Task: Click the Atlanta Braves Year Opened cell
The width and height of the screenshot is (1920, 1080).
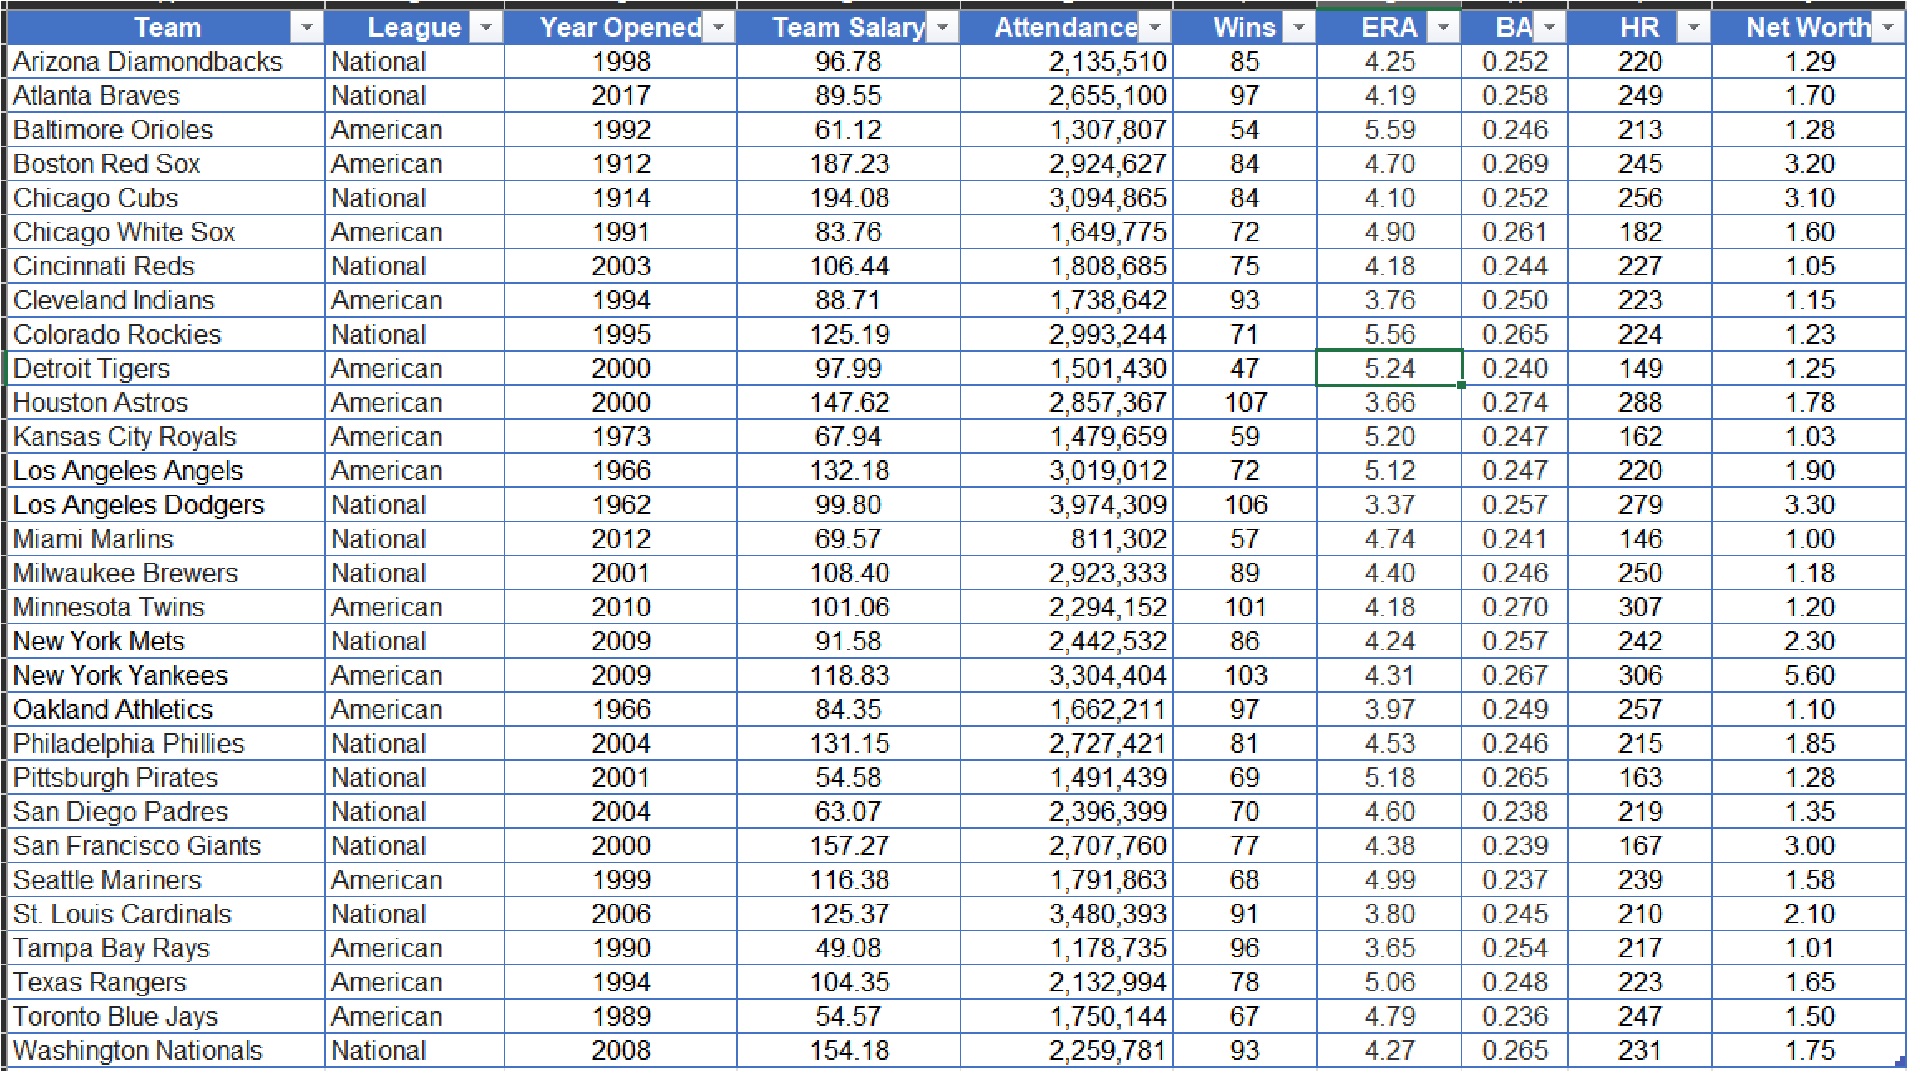Action: [620, 96]
